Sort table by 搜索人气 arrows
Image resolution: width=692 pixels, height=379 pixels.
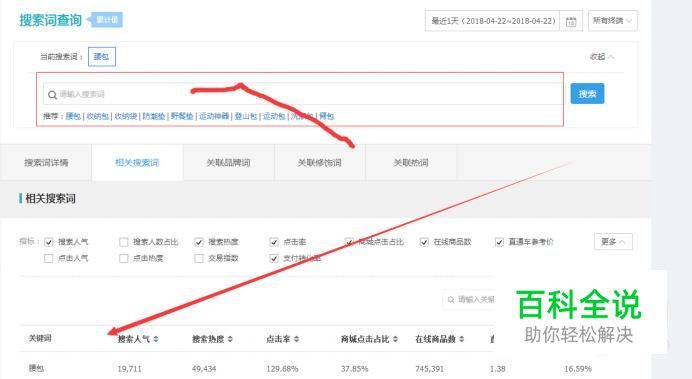click(x=156, y=339)
